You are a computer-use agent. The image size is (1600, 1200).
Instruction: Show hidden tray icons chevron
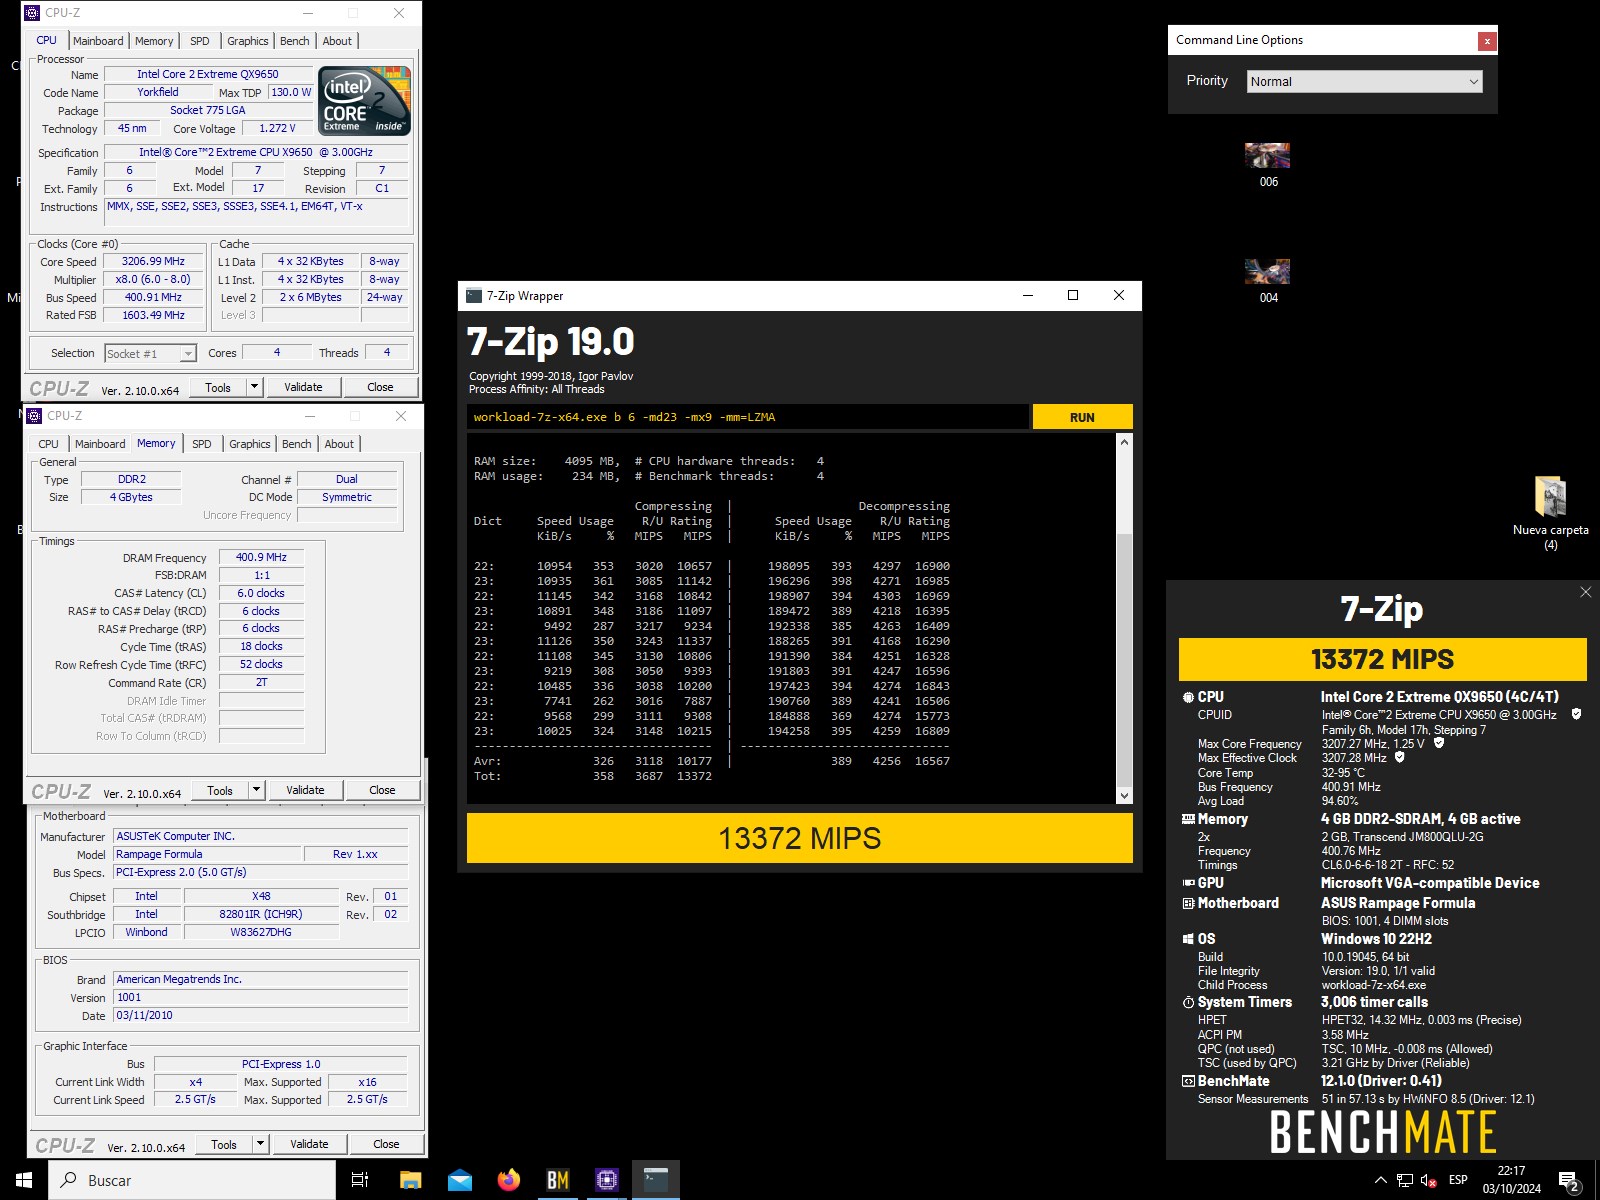tap(1381, 1181)
